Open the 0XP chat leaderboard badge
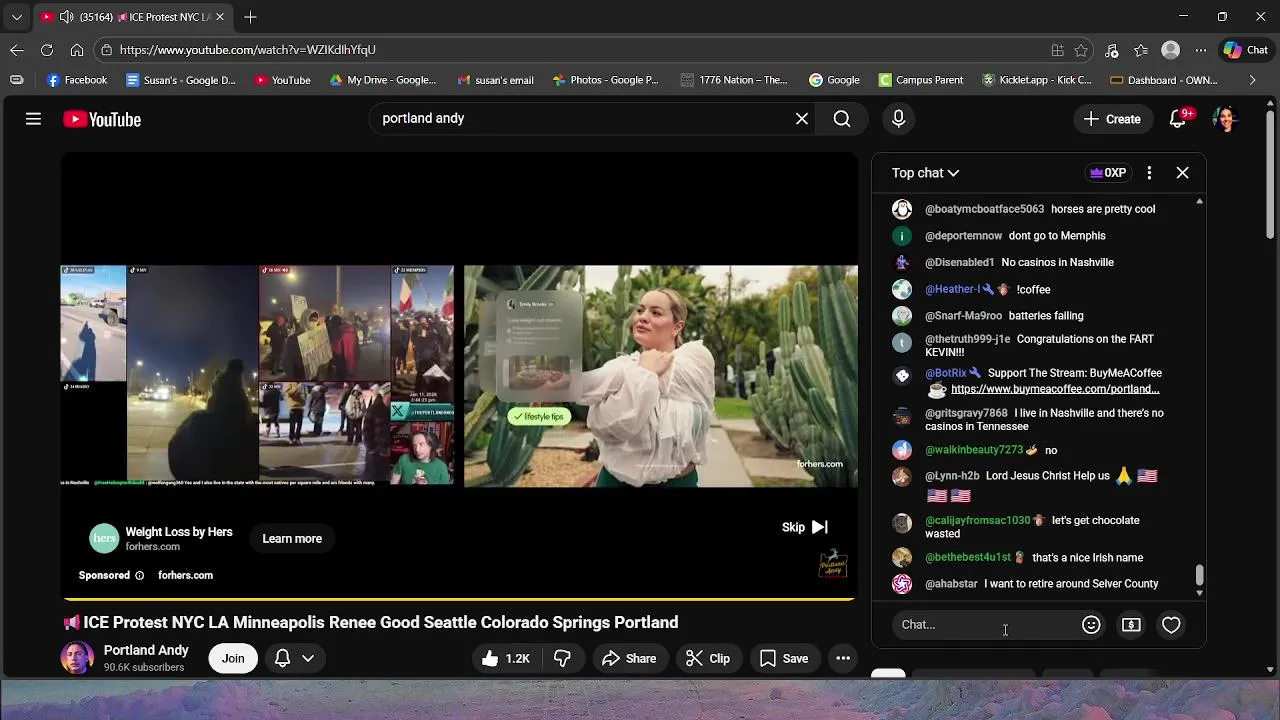This screenshot has height=720, width=1280. (1108, 173)
